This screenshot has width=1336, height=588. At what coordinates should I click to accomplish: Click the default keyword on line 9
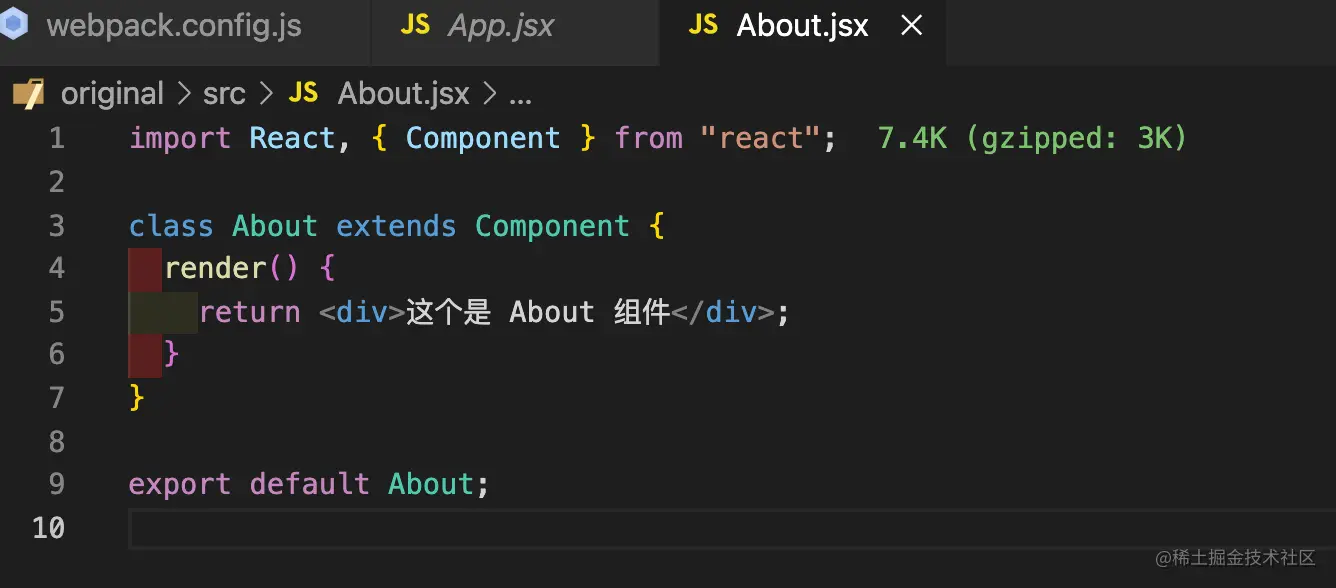point(310,484)
